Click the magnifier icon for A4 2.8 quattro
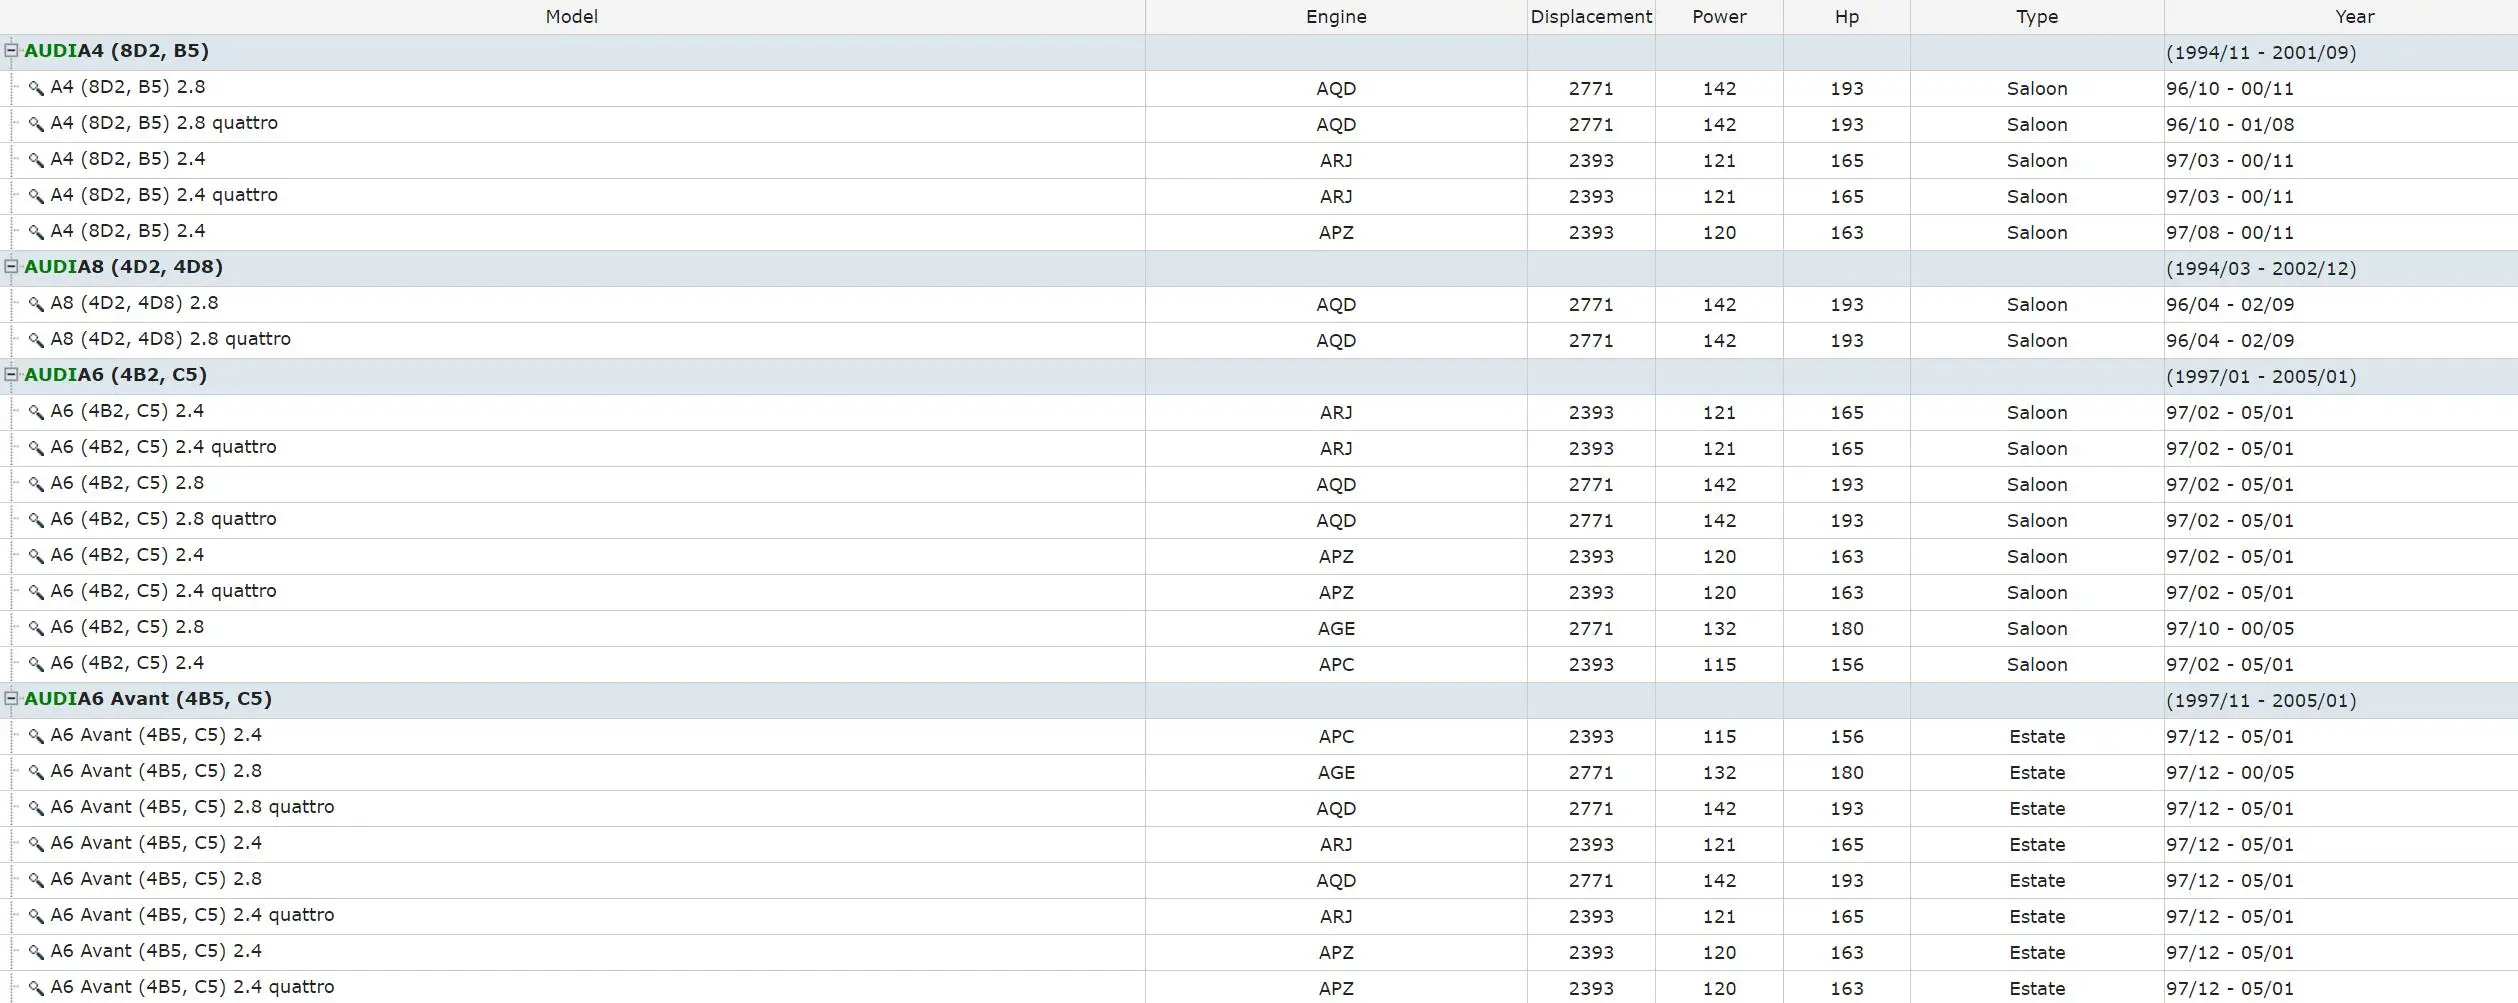 (36, 124)
